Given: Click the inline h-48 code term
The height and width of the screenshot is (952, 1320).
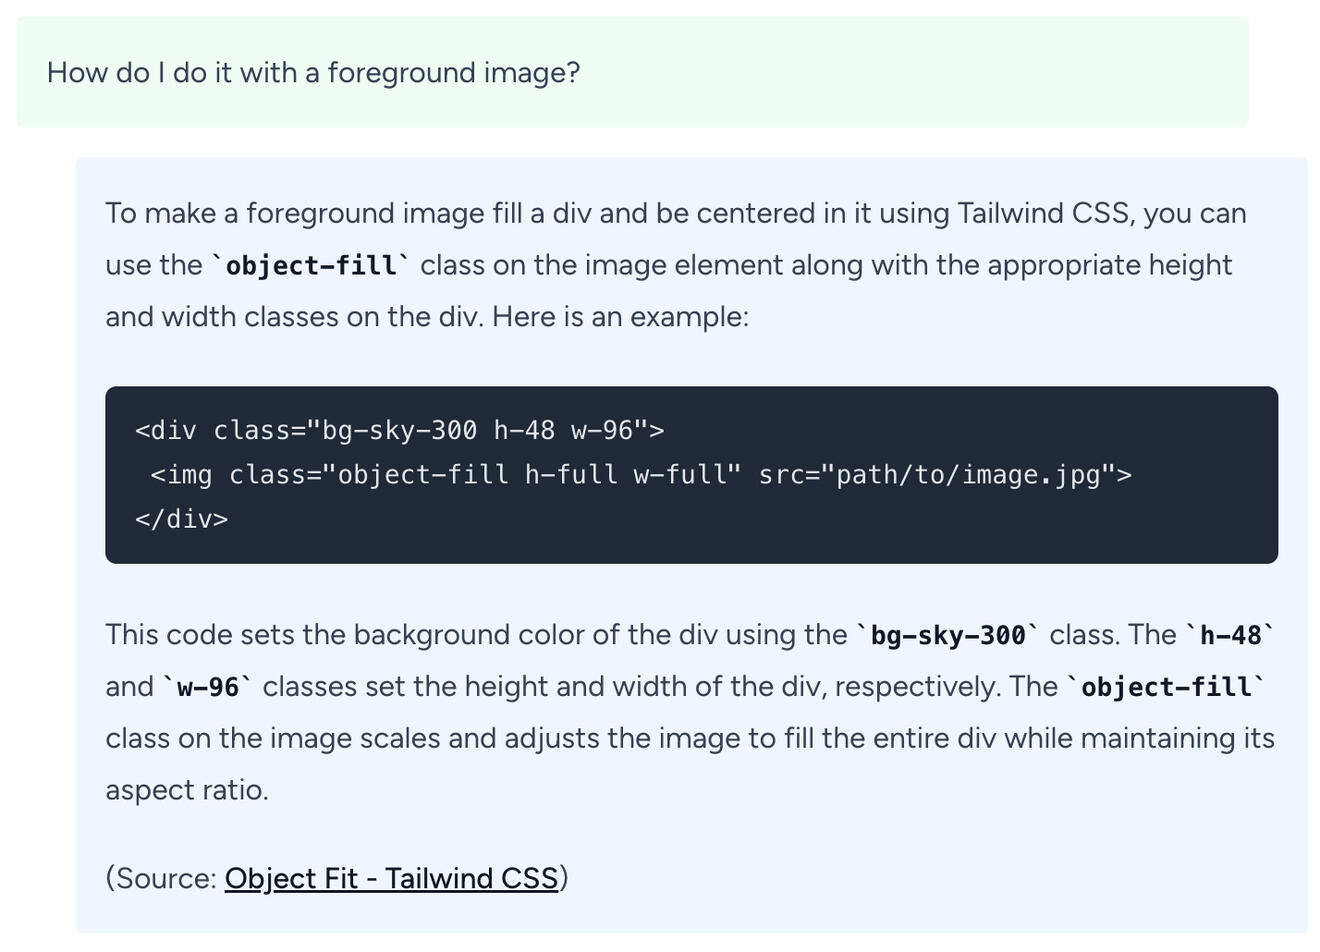Looking at the screenshot, I should [x=1230, y=635].
